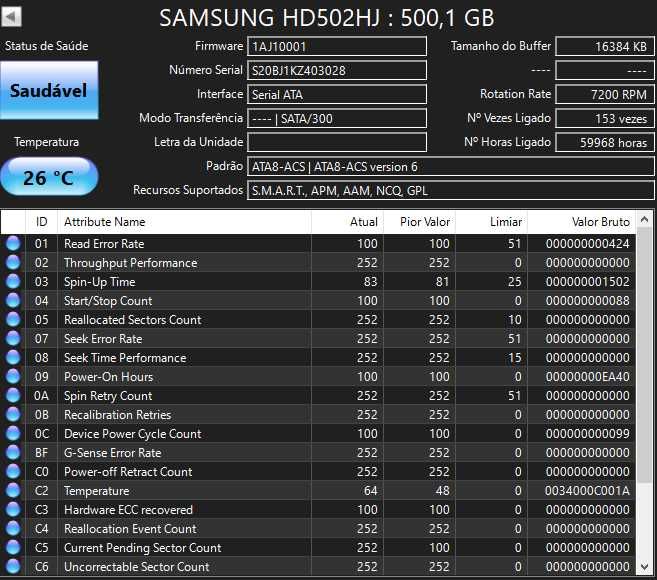Select the 'G-Sense Error Rate' attribute name
The width and height of the screenshot is (657, 580).
tap(112, 453)
